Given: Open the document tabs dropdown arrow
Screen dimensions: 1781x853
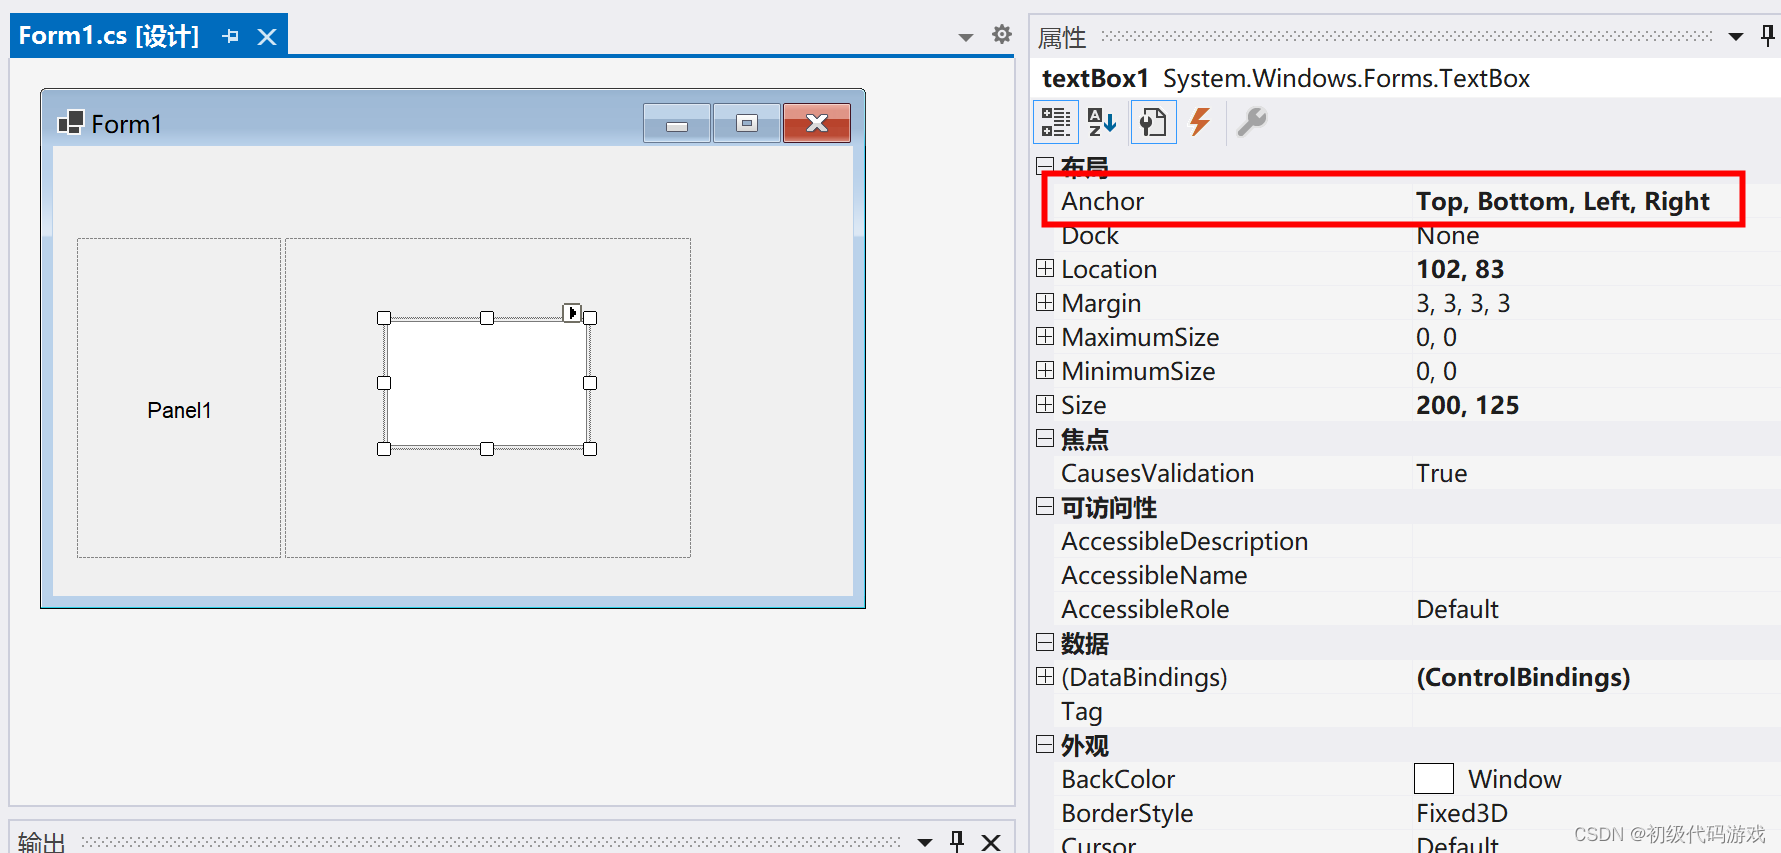Looking at the screenshot, I should [965, 37].
